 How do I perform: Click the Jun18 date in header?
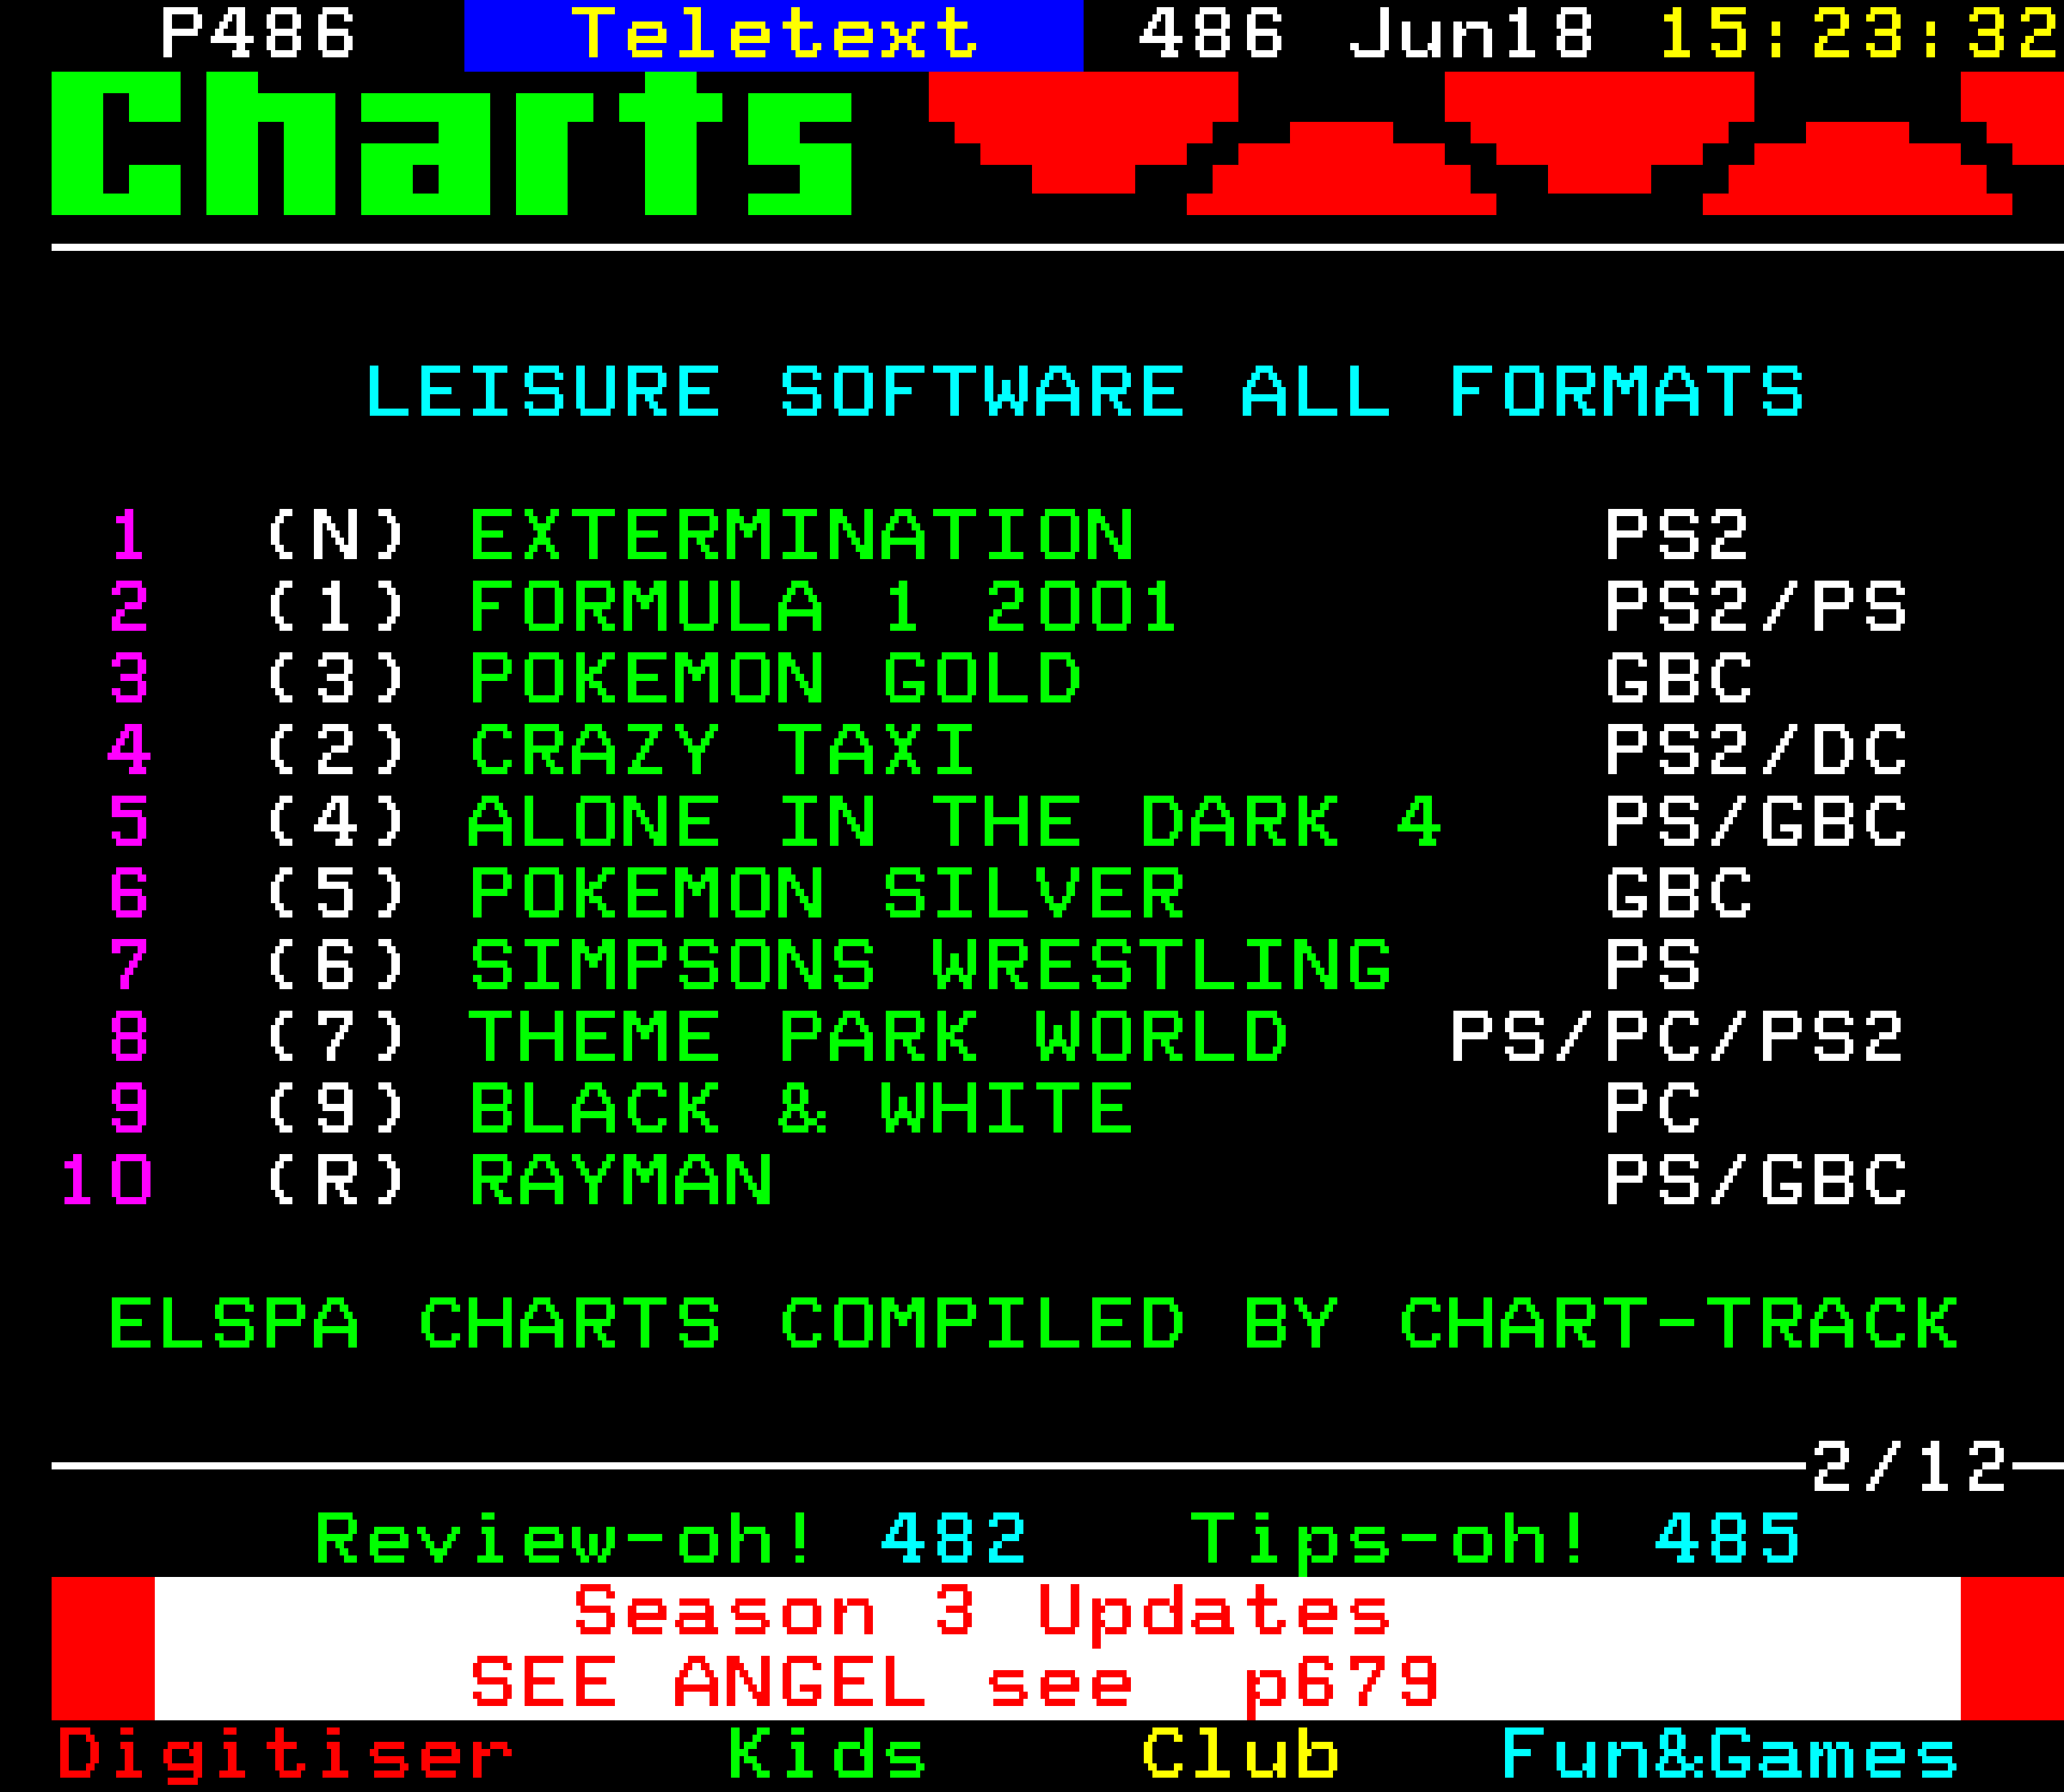(x=1470, y=33)
